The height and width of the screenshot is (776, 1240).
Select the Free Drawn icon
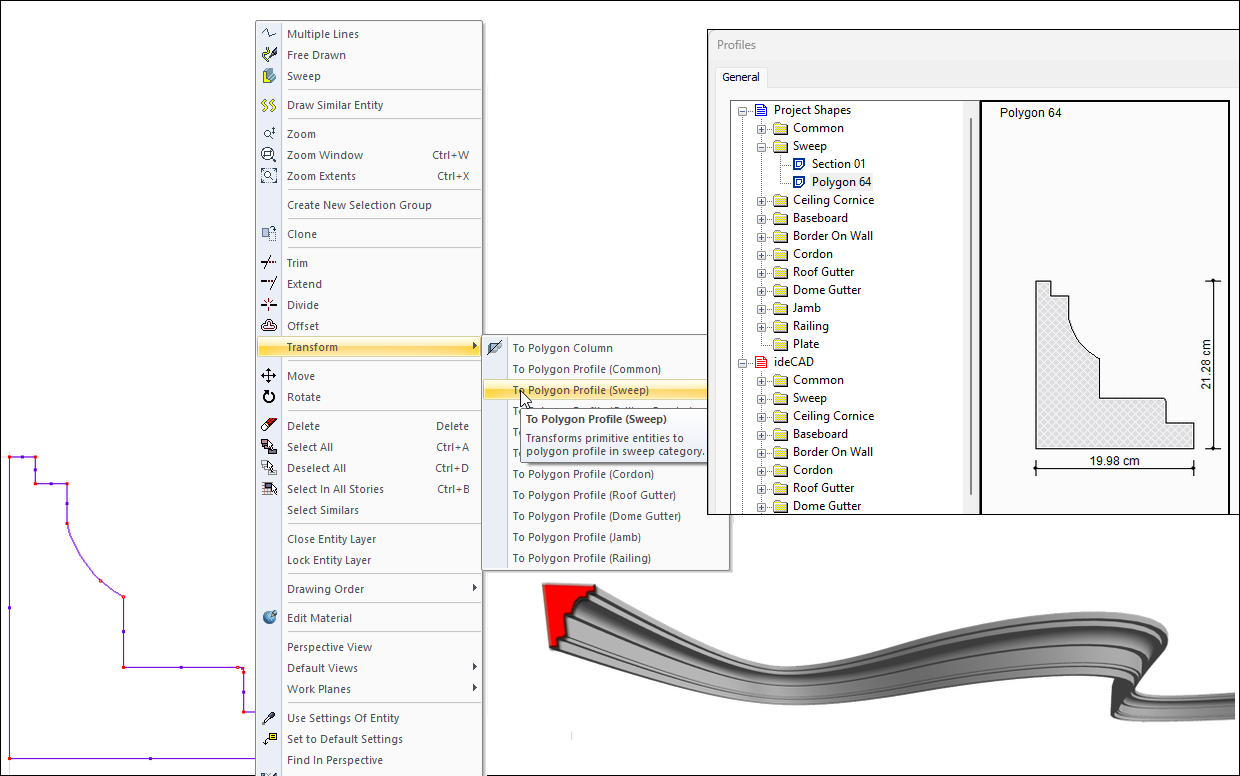pyautogui.click(x=269, y=55)
